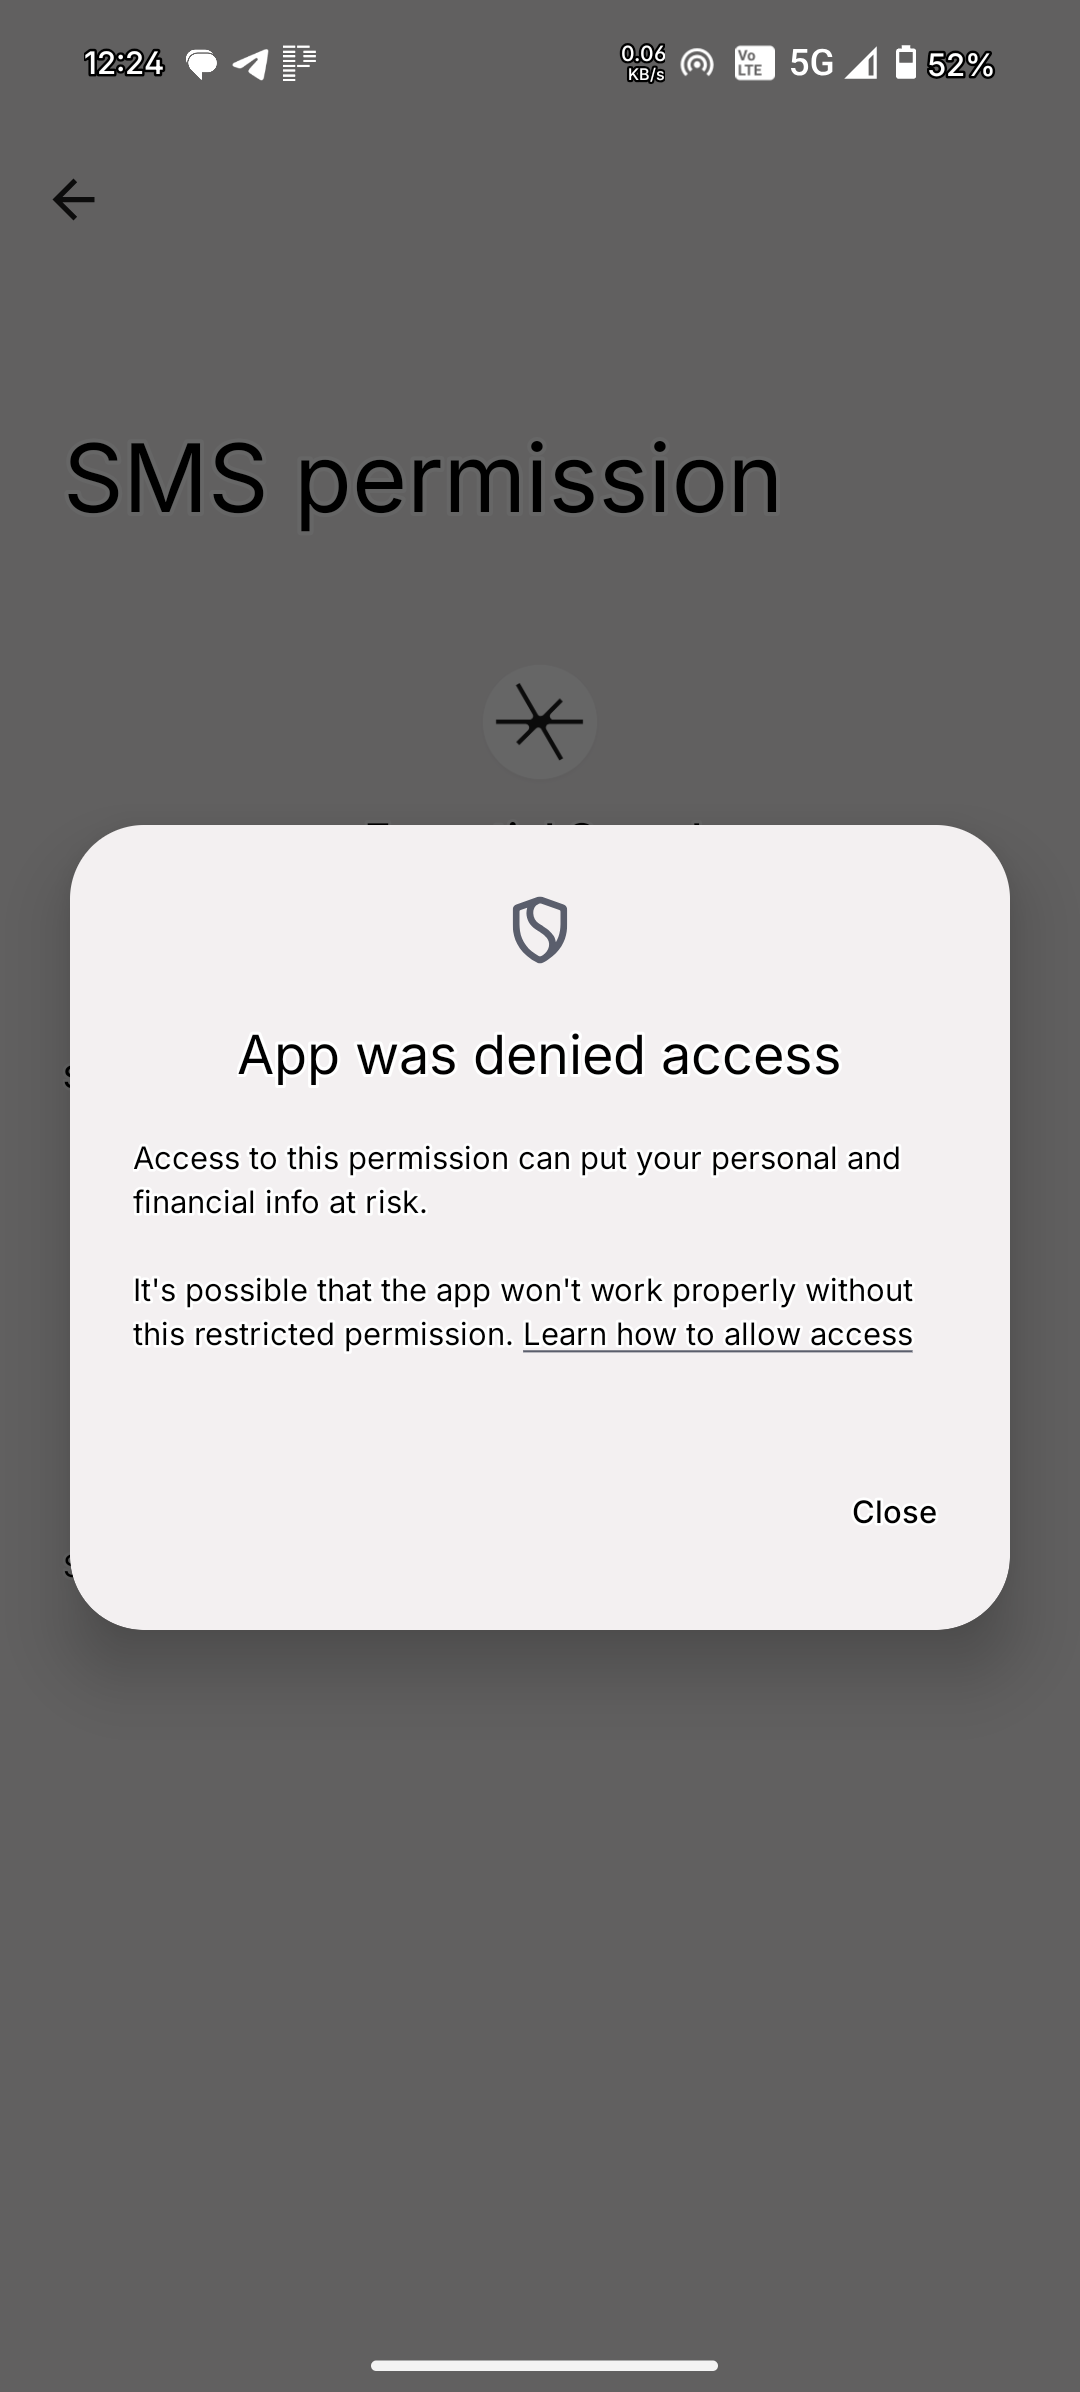Tap the 52% battery percentage text
Screen dimensions: 1080x2392
point(960,65)
